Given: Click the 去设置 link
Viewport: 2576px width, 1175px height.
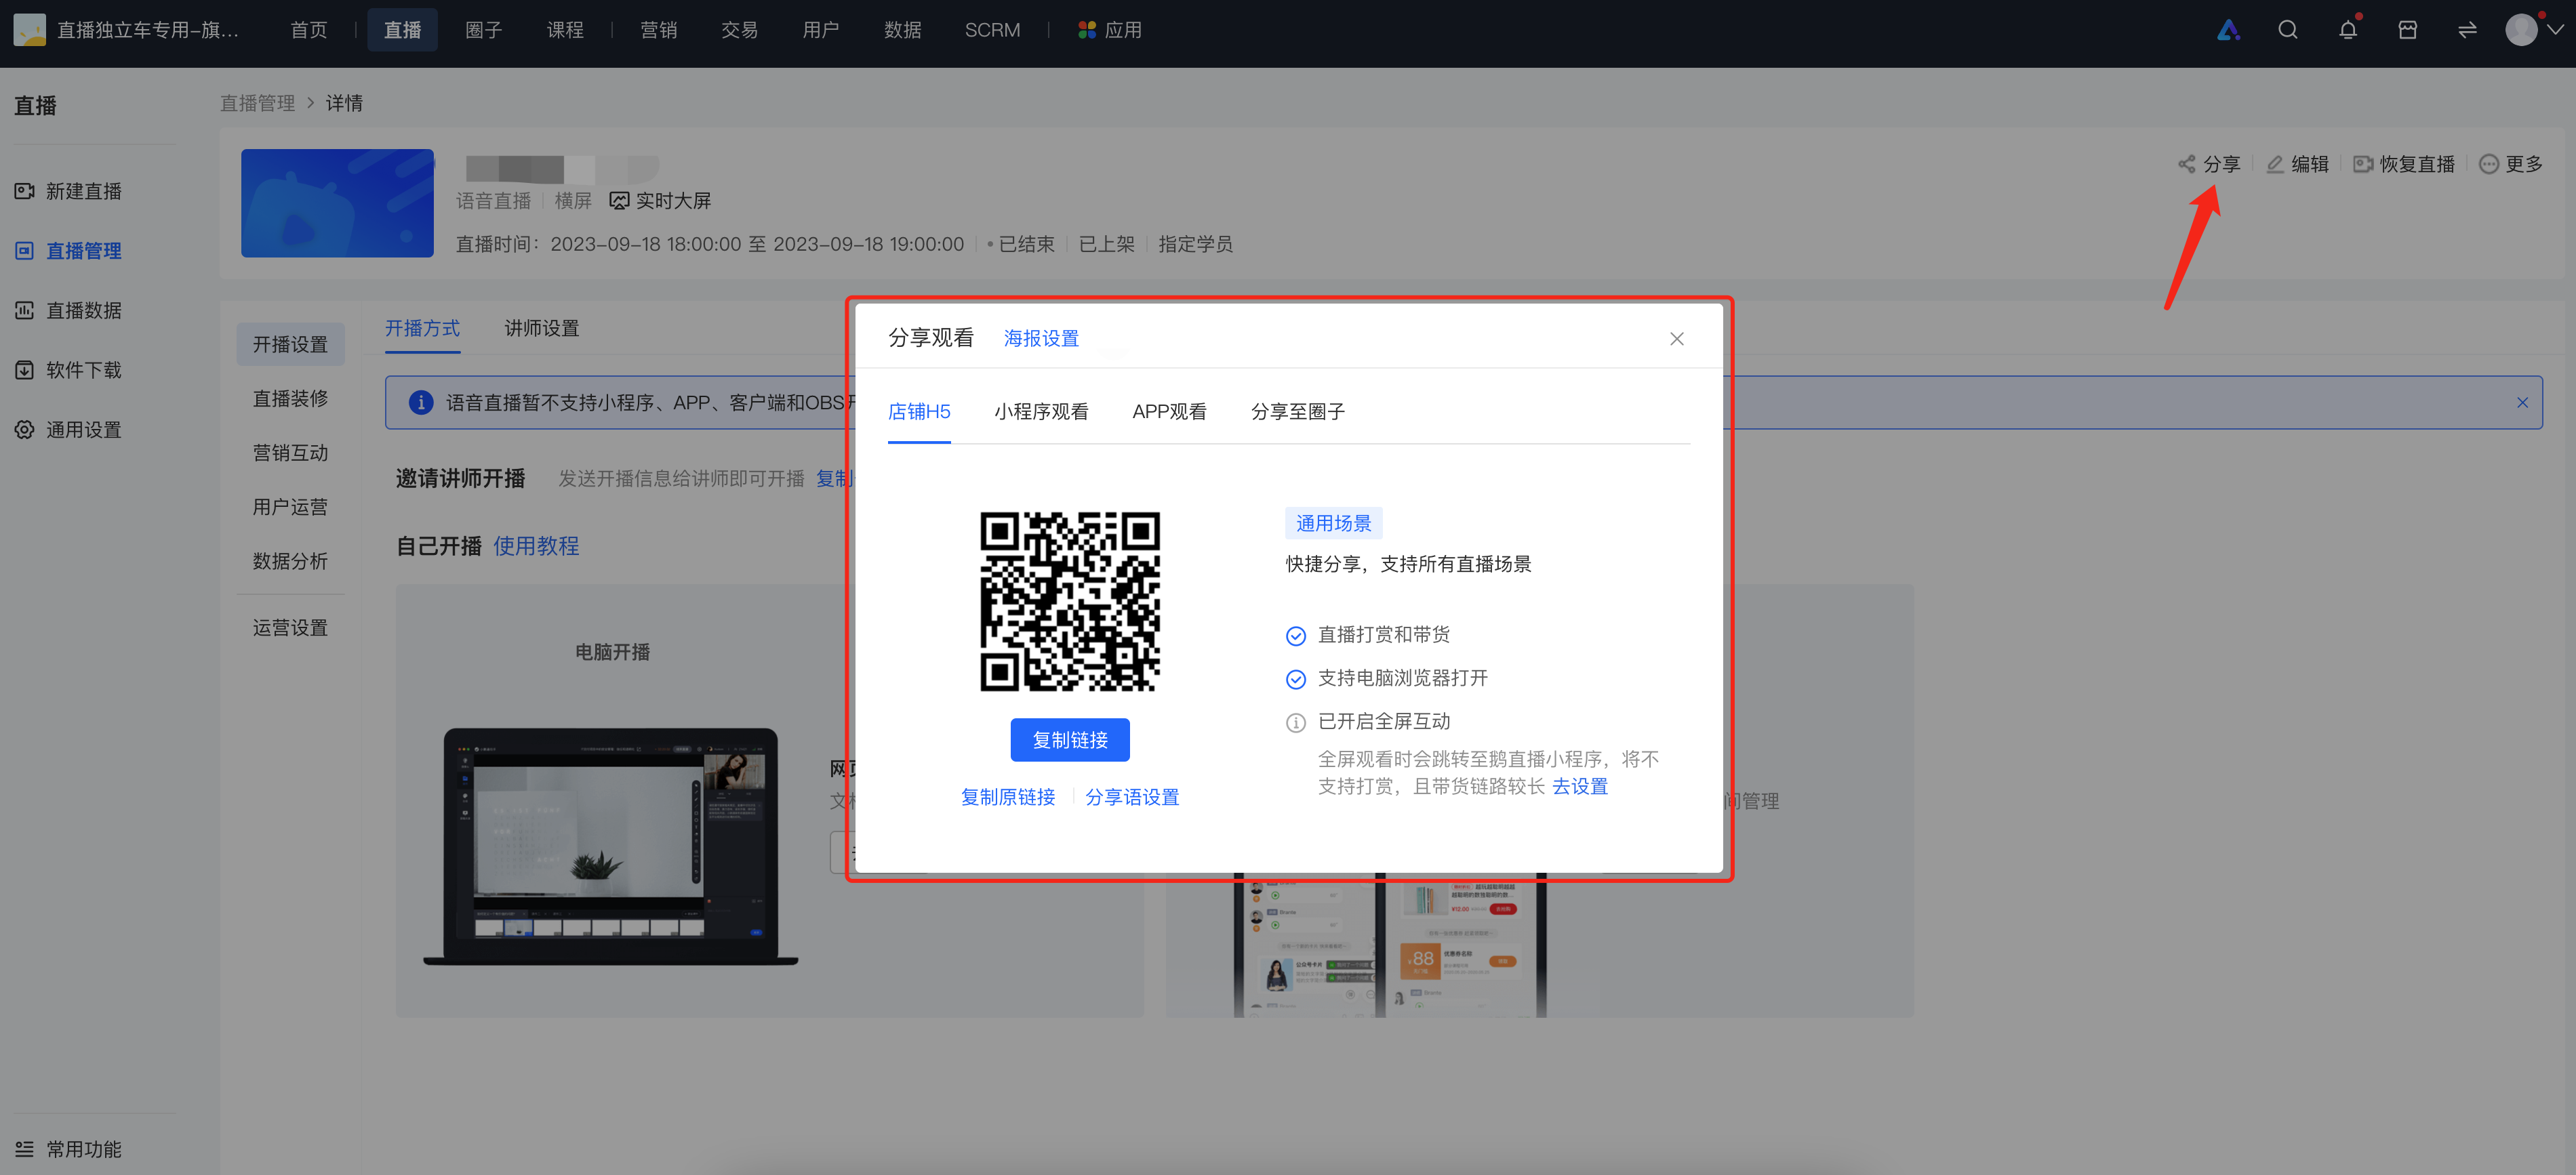Looking at the screenshot, I should (x=1579, y=787).
